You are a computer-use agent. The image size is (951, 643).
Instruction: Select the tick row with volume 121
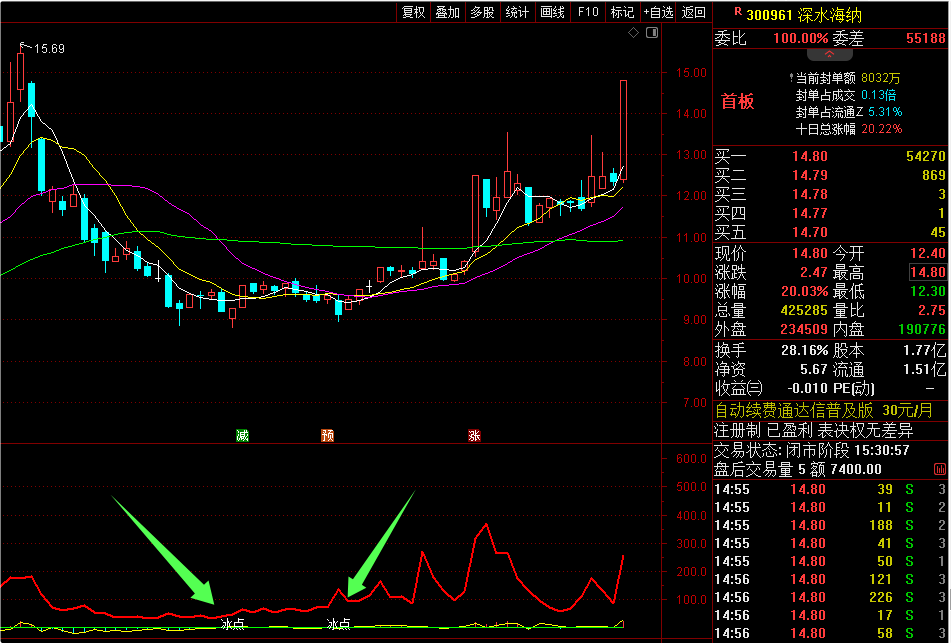point(830,579)
